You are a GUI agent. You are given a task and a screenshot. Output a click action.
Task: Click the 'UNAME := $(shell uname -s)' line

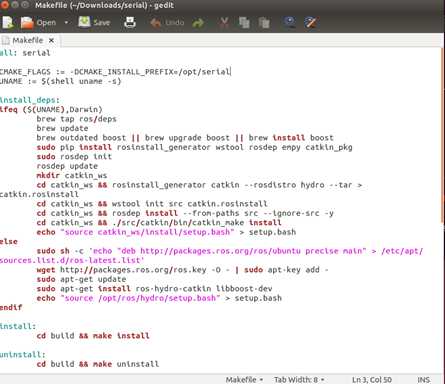[60, 81]
